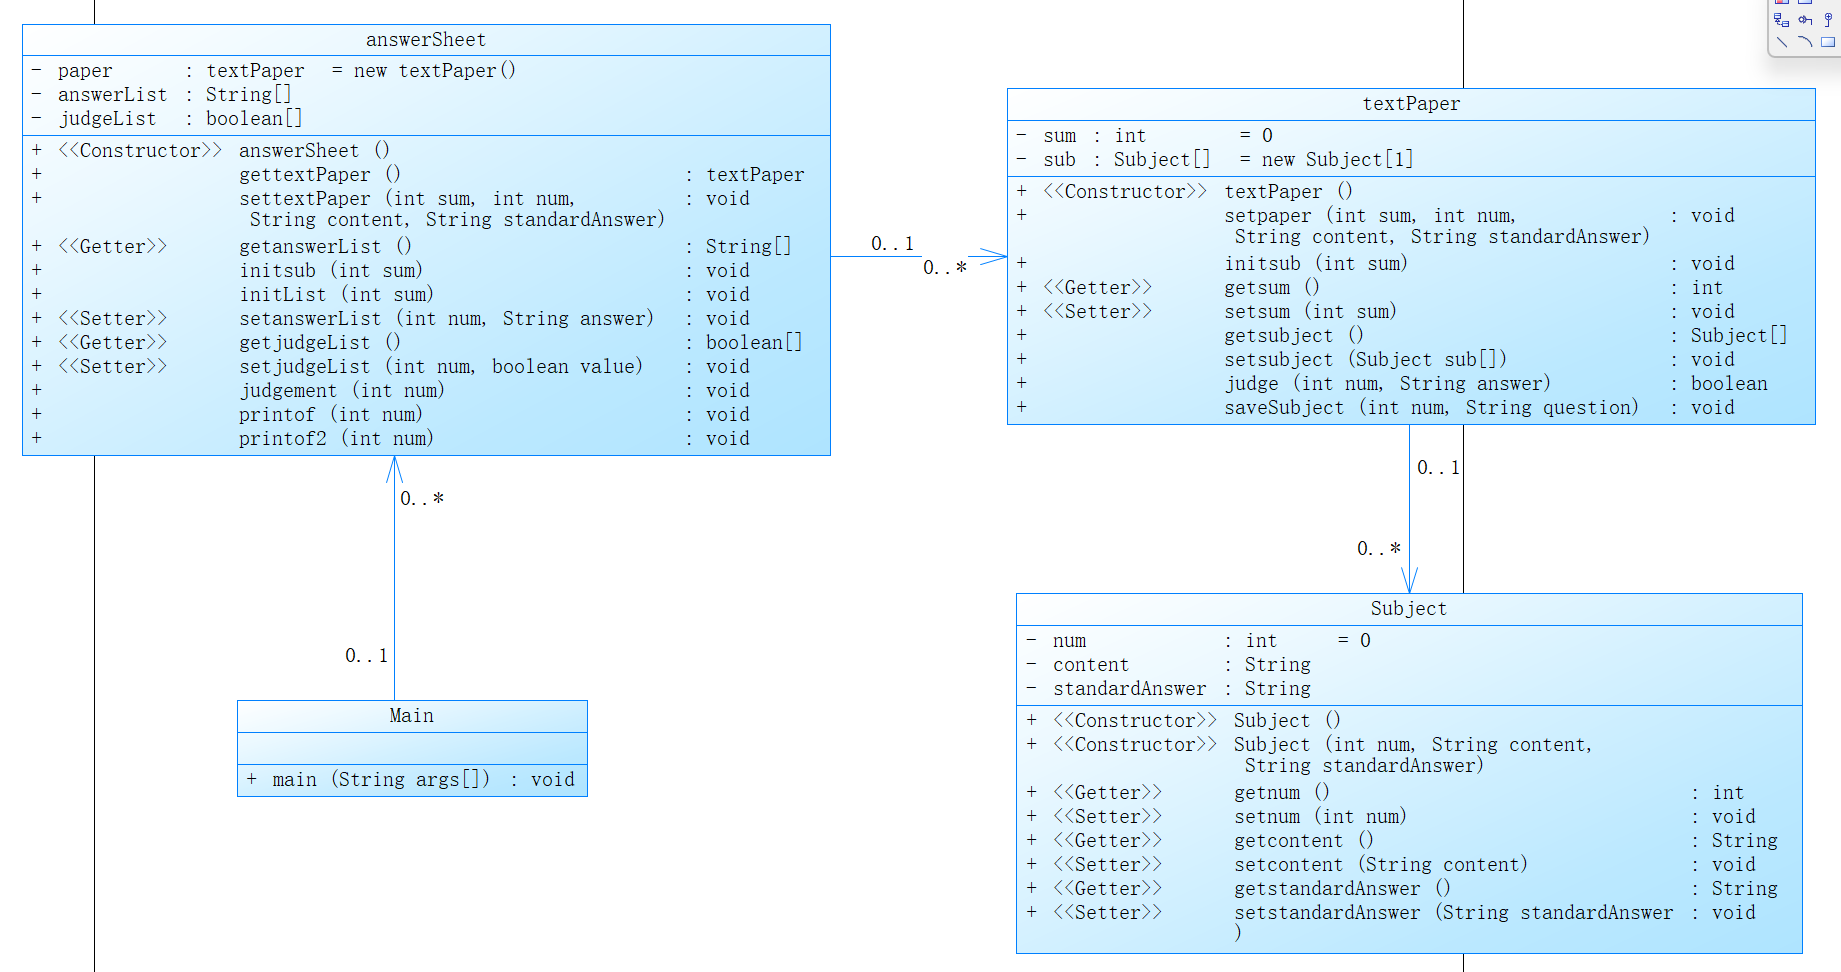This screenshot has width=1841, height=972.
Task: Select the rectangle shape tool in palette
Action: pyautogui.click(x=1828, y=42)
